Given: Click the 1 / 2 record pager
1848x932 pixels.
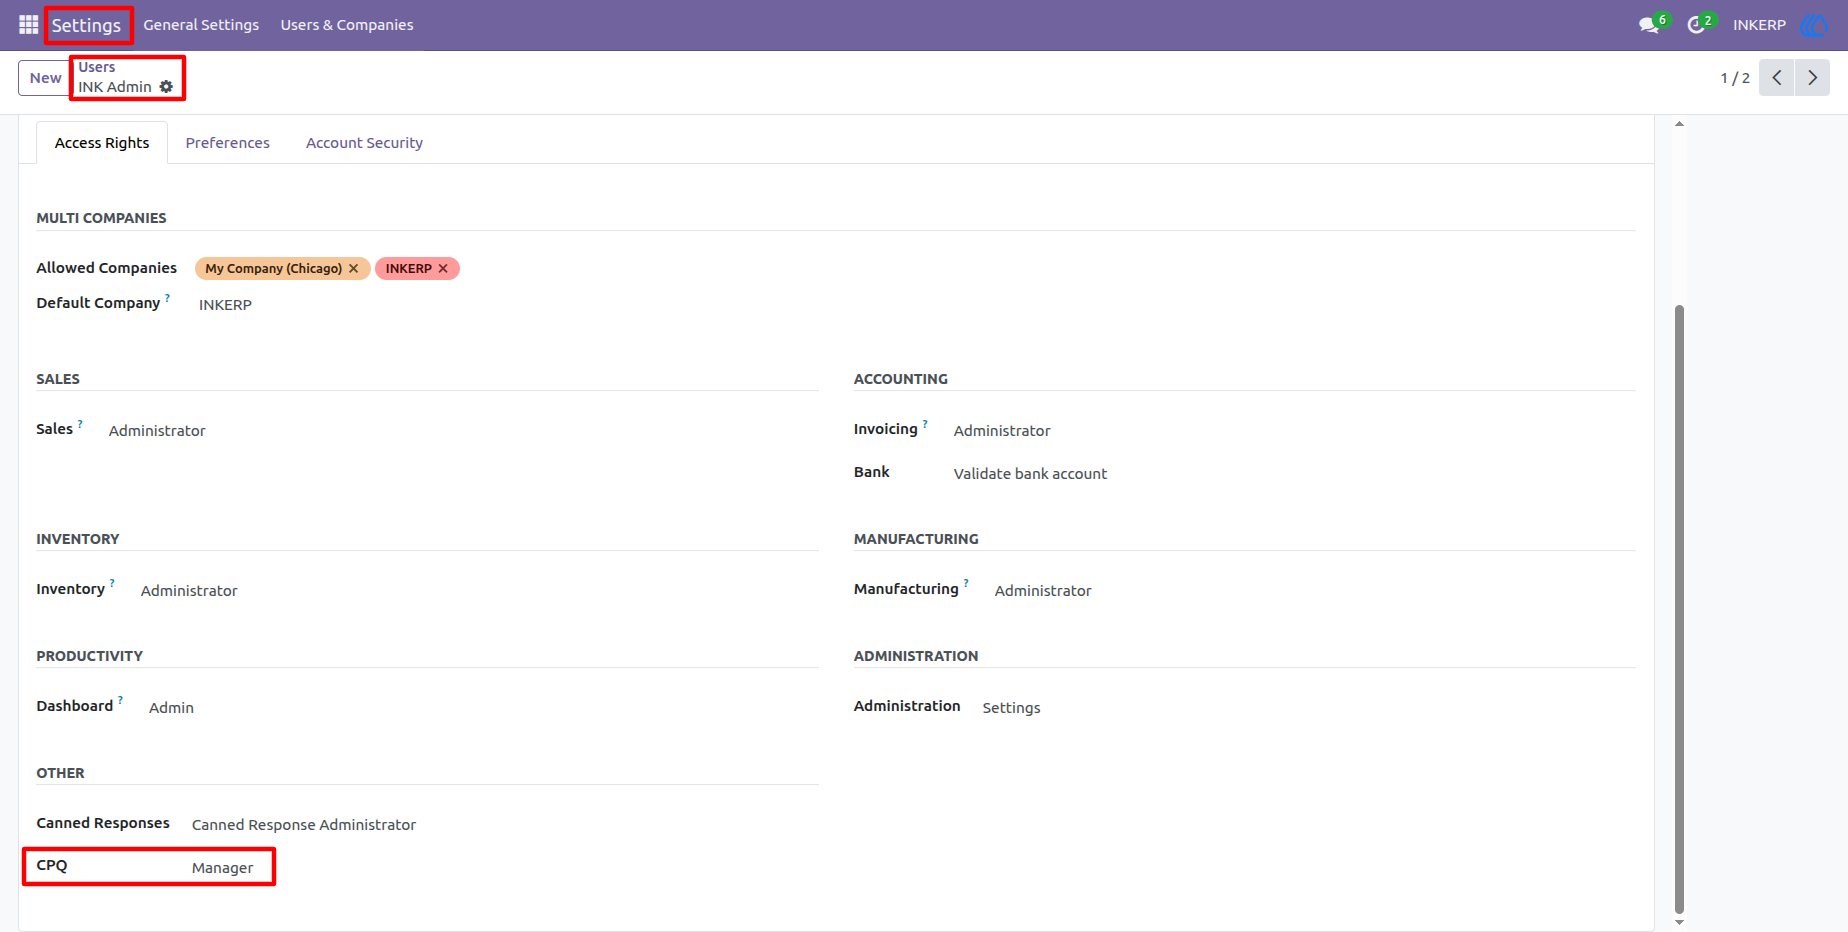Looking at the screenshot, I should (x=1735, y=78).
